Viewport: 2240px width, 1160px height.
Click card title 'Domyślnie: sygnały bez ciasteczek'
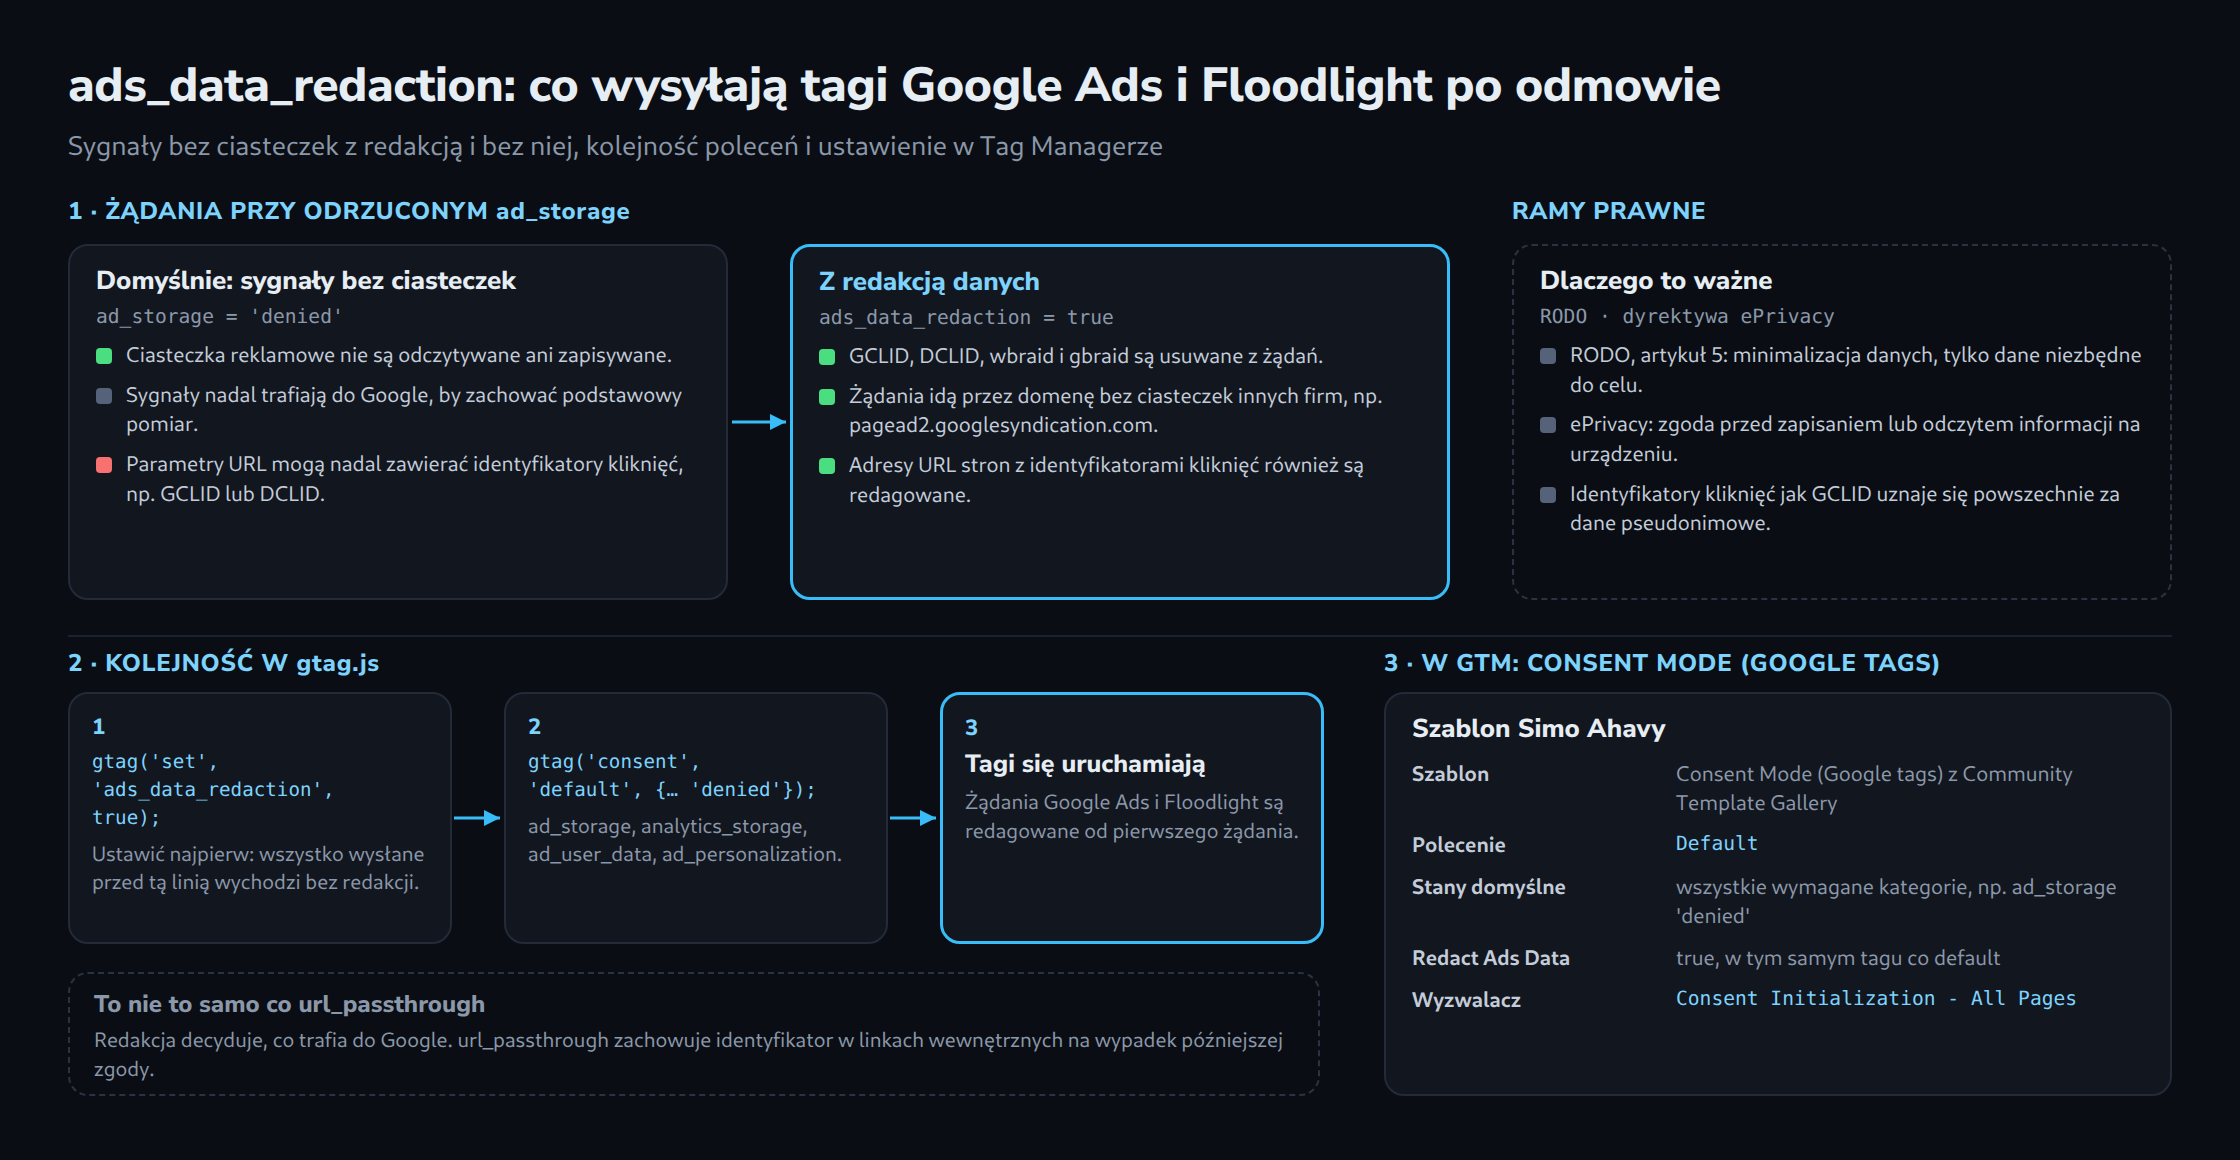tap(306, 281)
